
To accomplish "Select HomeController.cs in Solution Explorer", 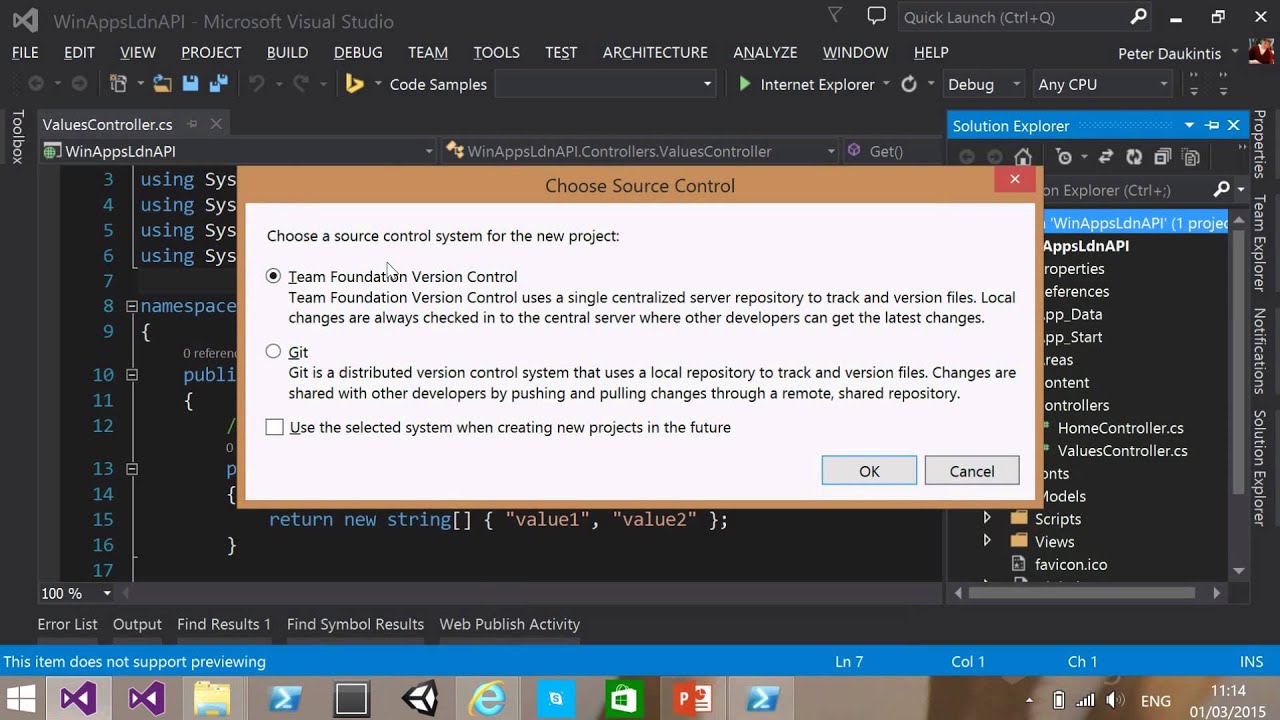I will (x=1120, y=428).
